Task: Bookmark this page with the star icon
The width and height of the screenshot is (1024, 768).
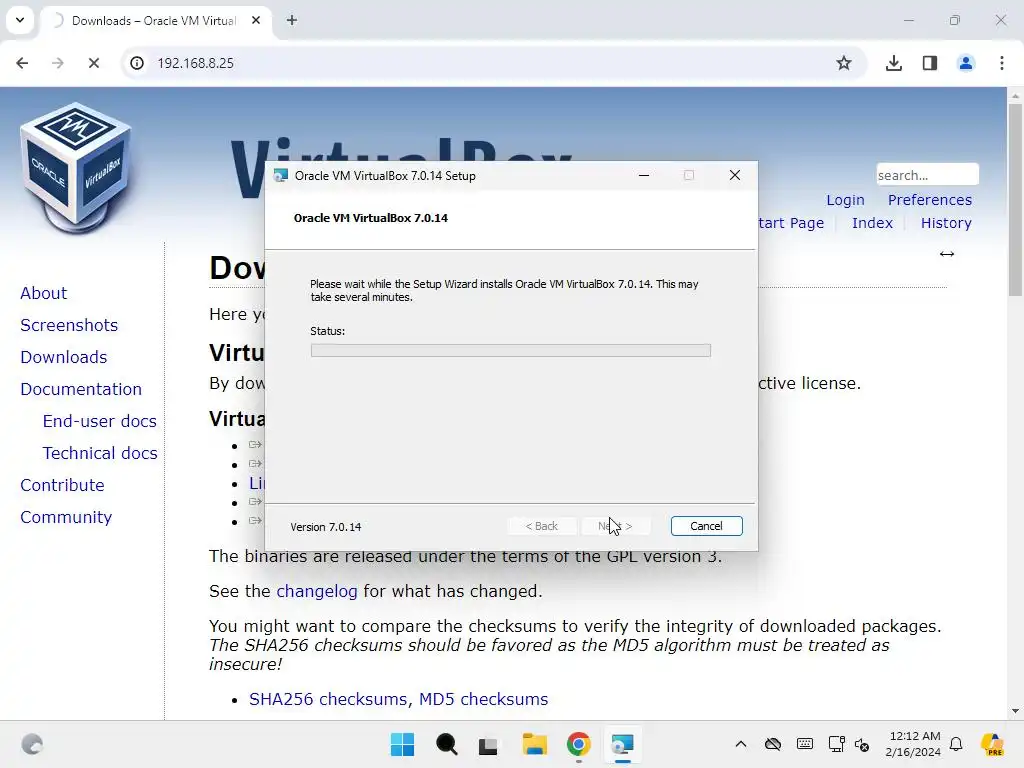Action: click(x=844, y=63)
